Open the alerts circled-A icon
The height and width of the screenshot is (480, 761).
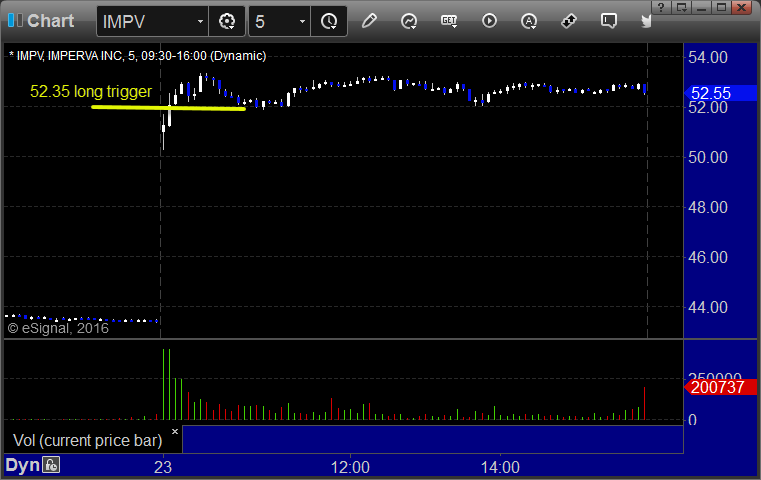coord(529,21)
